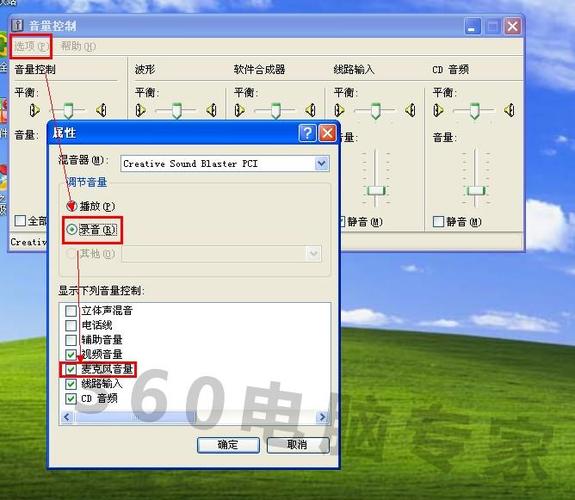The height and width of the screenshot is (500, 575).
Task: Open the 帮助 menu in Volume Control
Action: point(78,46)
